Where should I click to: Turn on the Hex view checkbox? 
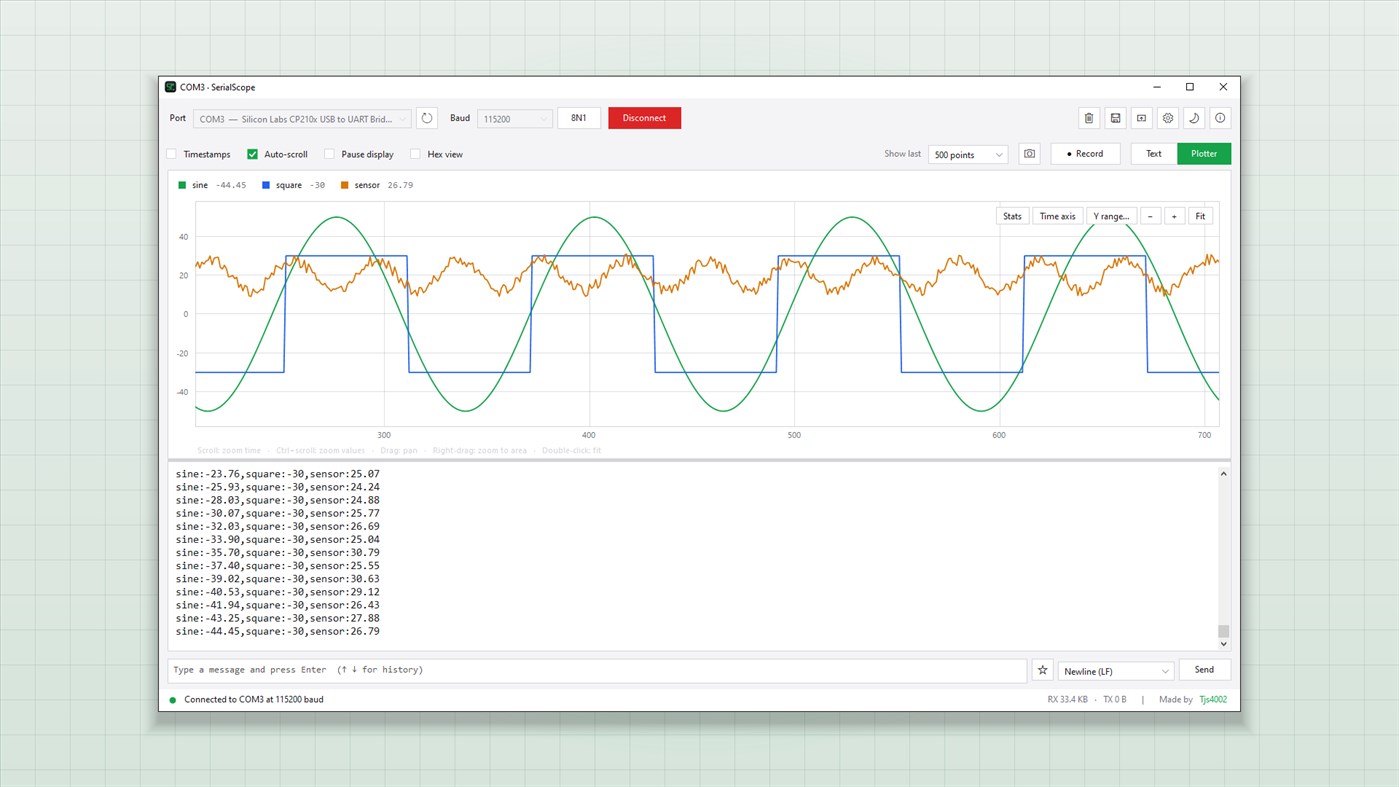(x=415, y=154)
